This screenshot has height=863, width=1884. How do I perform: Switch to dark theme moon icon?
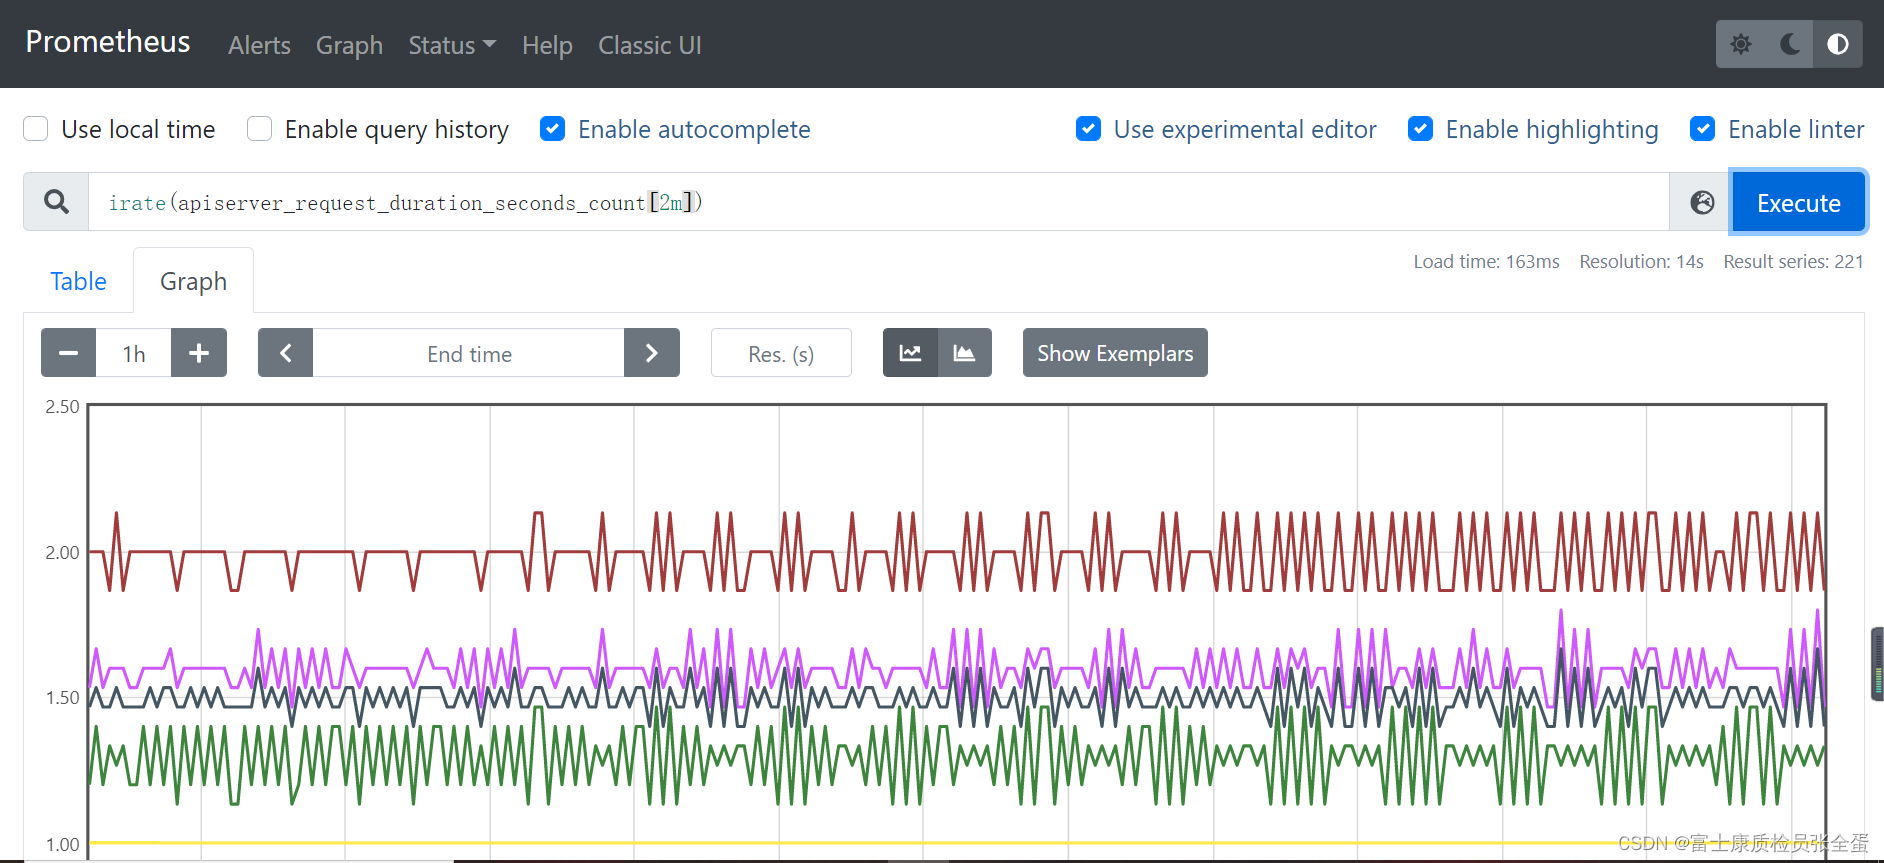point(1790,44)
